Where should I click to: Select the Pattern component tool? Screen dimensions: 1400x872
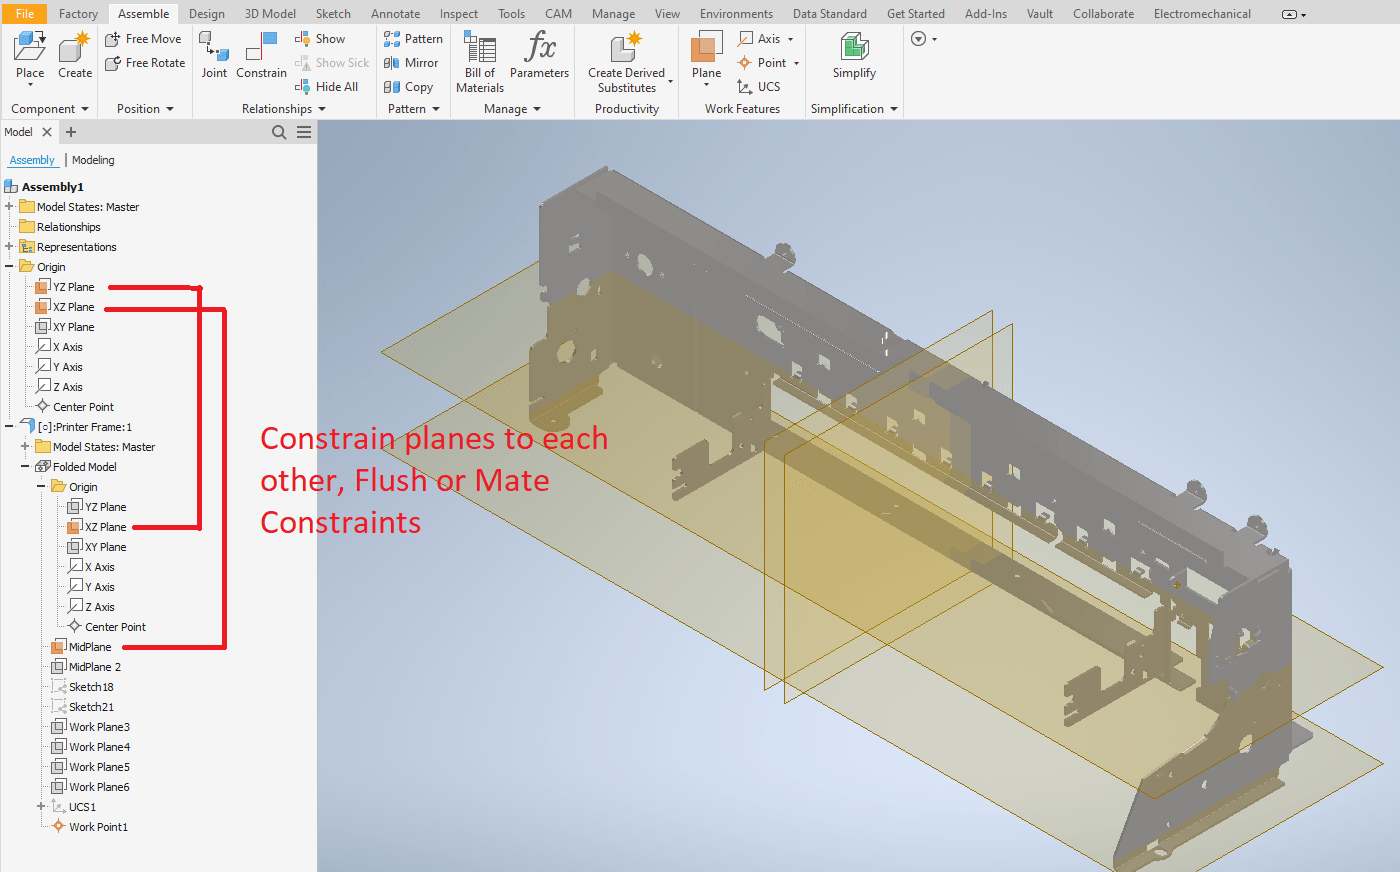click(x=413, y=39)
